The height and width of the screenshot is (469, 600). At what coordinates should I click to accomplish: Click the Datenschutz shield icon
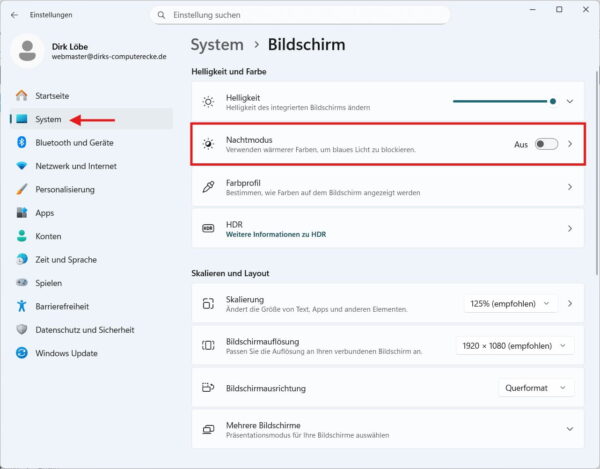tap(22, 329)
